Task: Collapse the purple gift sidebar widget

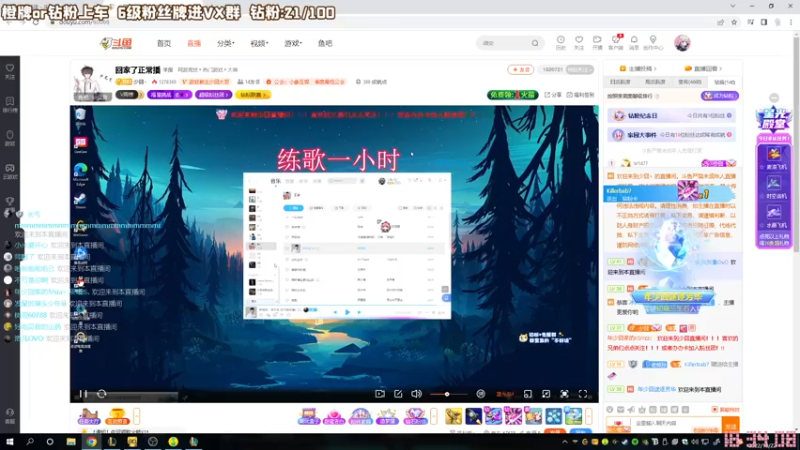Action: [x=774, y=98]
